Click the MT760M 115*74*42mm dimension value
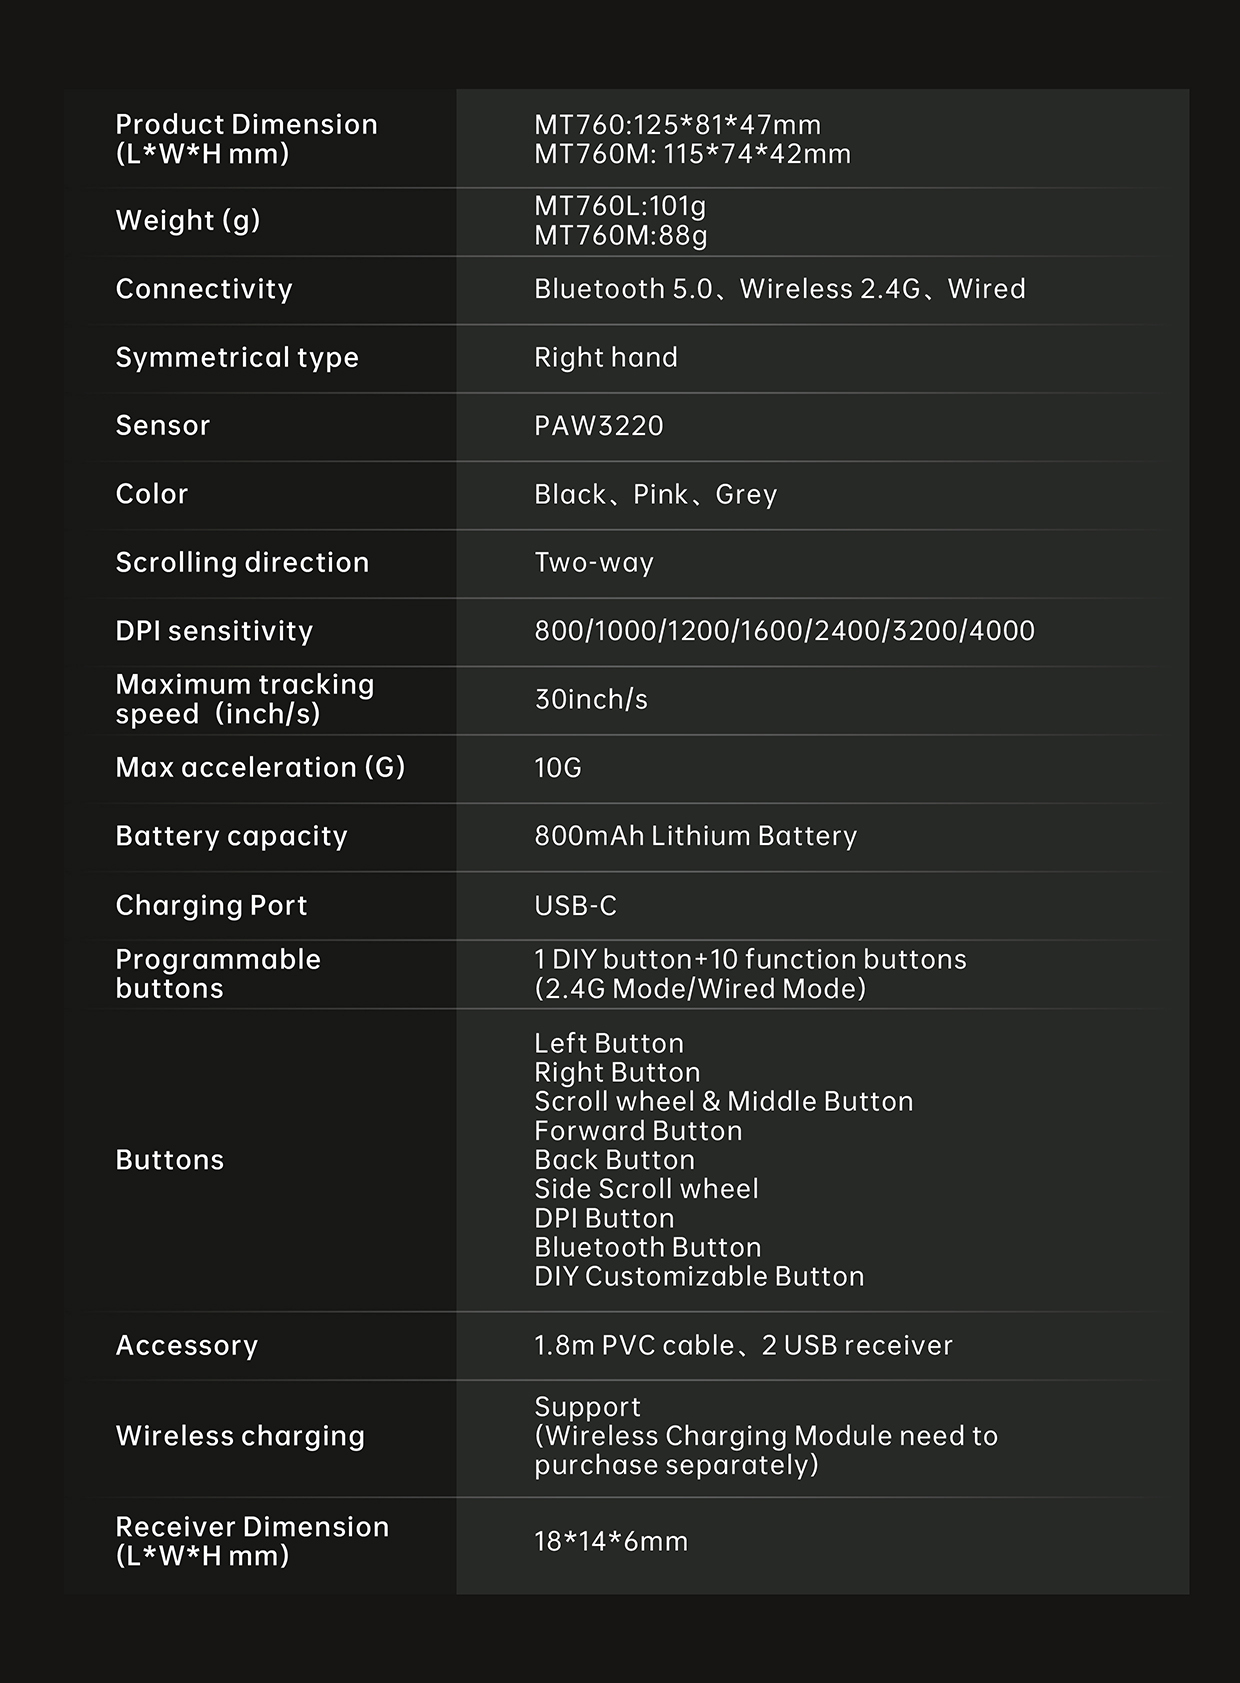The image size is (1240, 1683). tap(692, 154)
